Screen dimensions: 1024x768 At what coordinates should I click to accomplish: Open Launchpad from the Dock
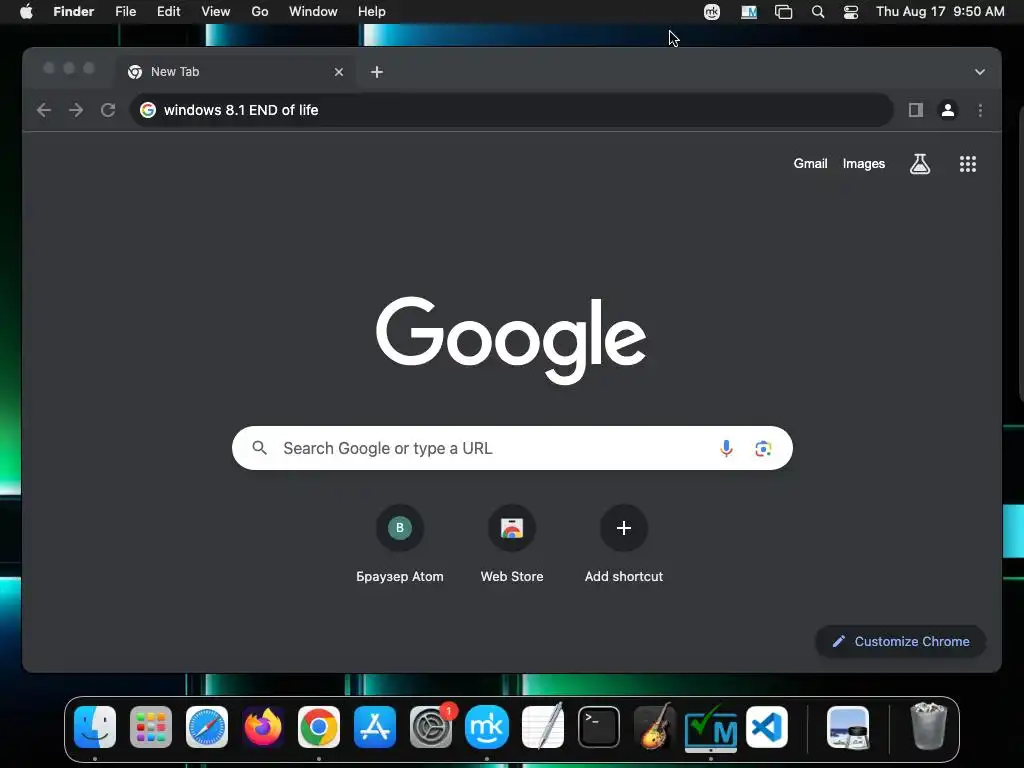[x=151, y=727]
